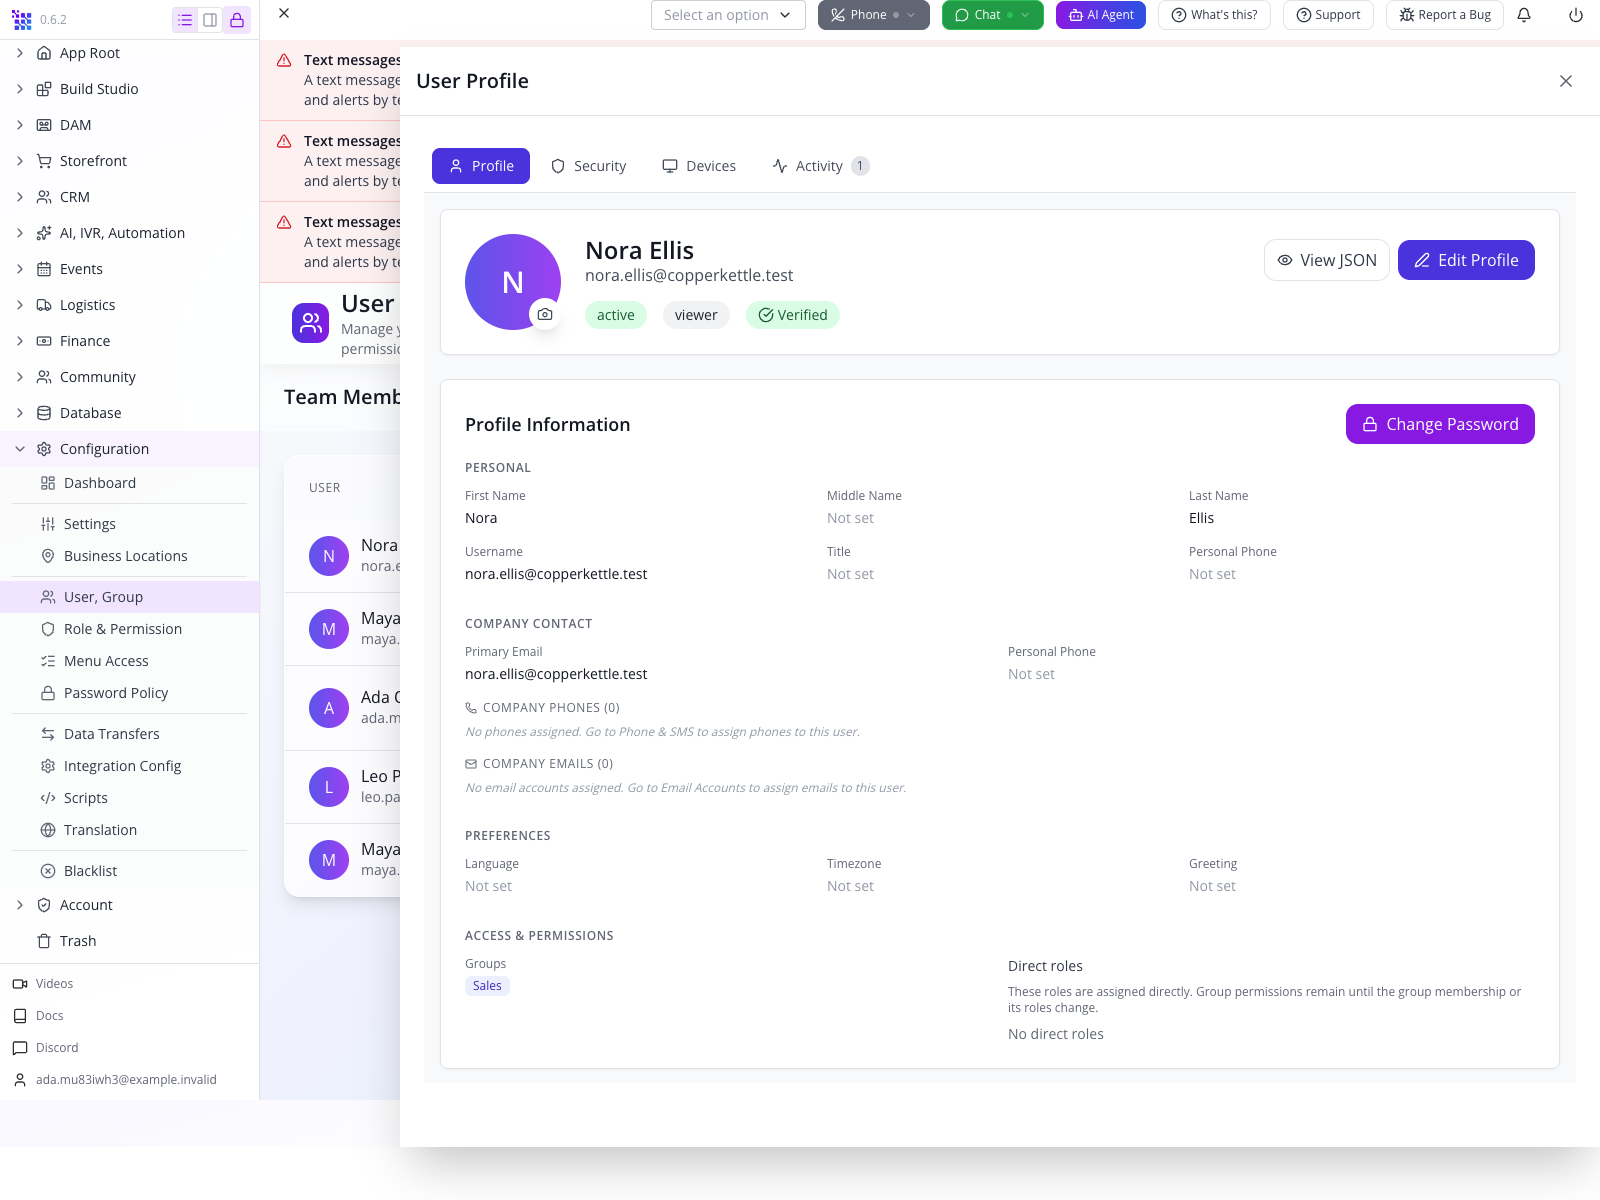Open the Chat status dropdown

tap(993, 15)
